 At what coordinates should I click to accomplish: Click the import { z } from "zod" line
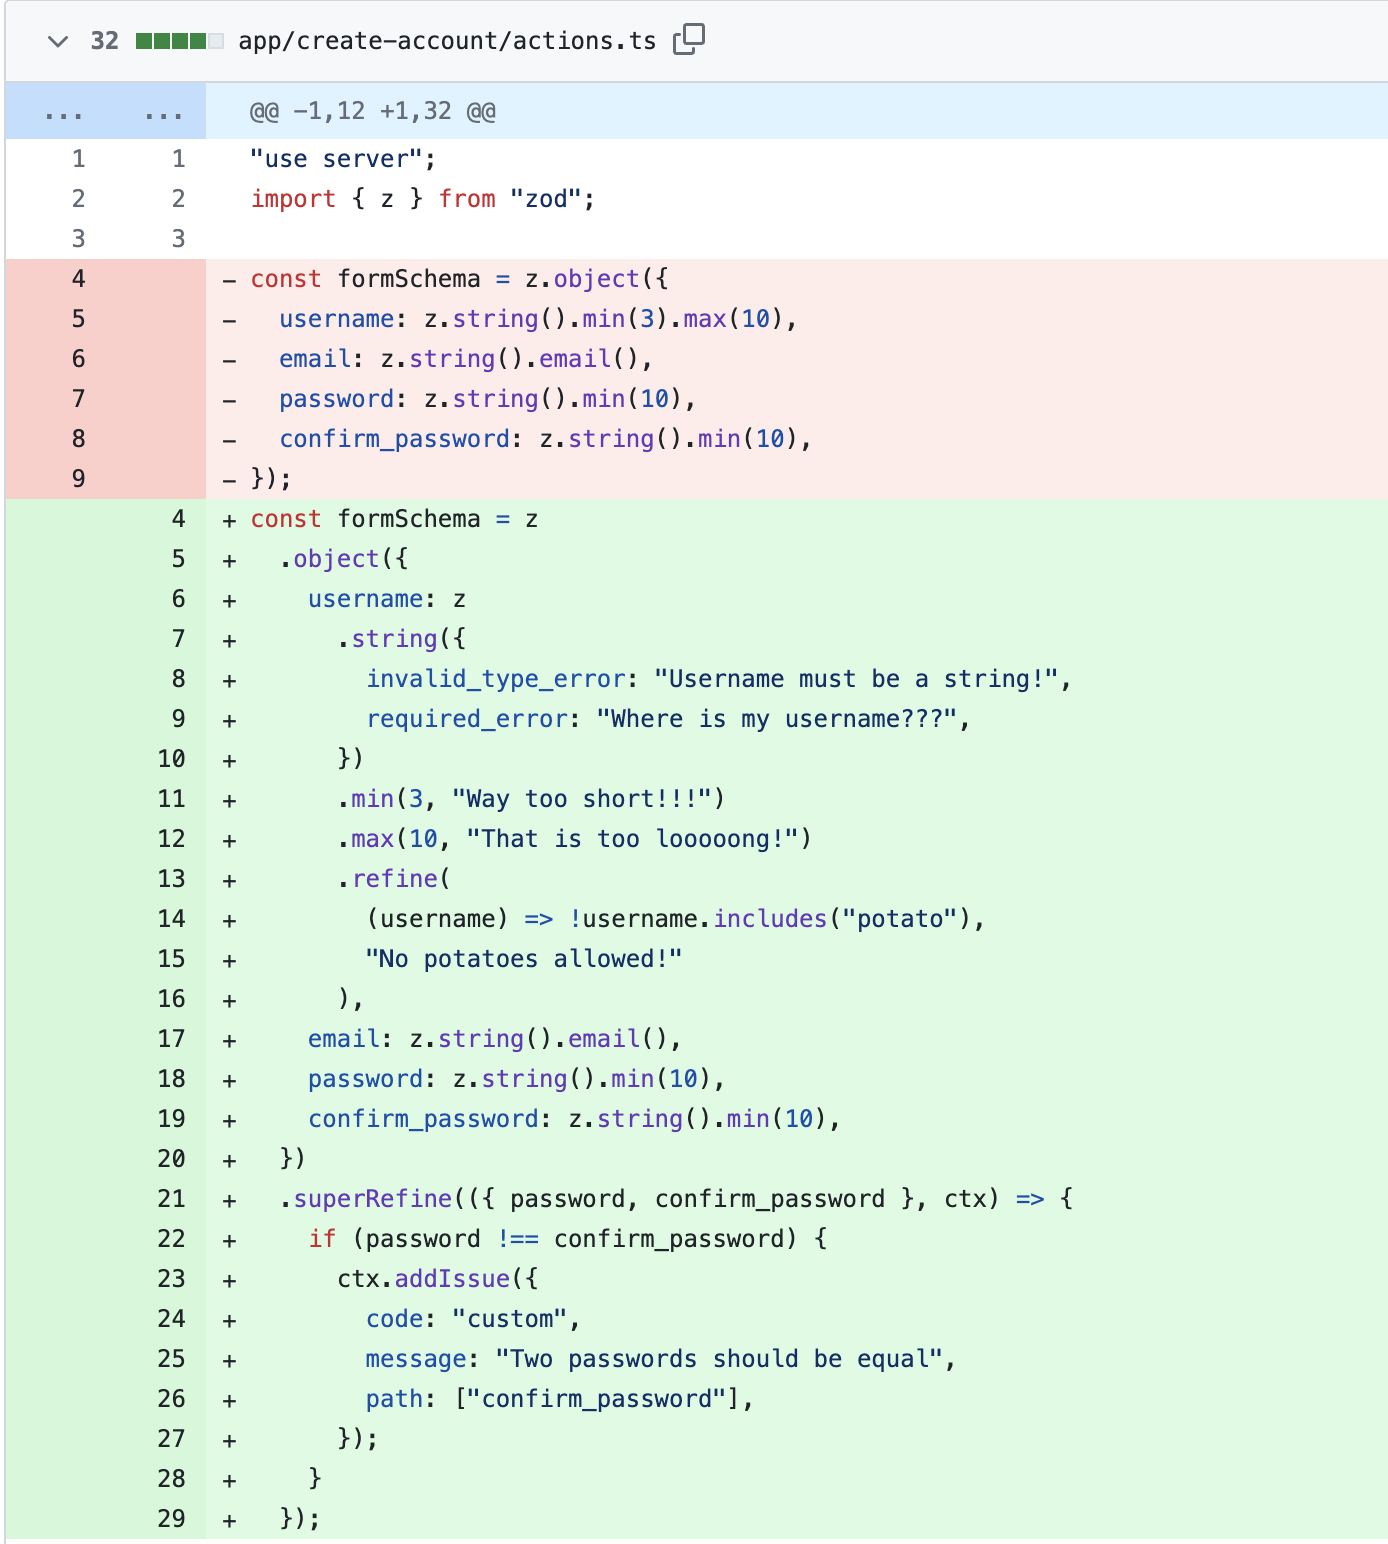pyautogui.click(x=423, y=199)
